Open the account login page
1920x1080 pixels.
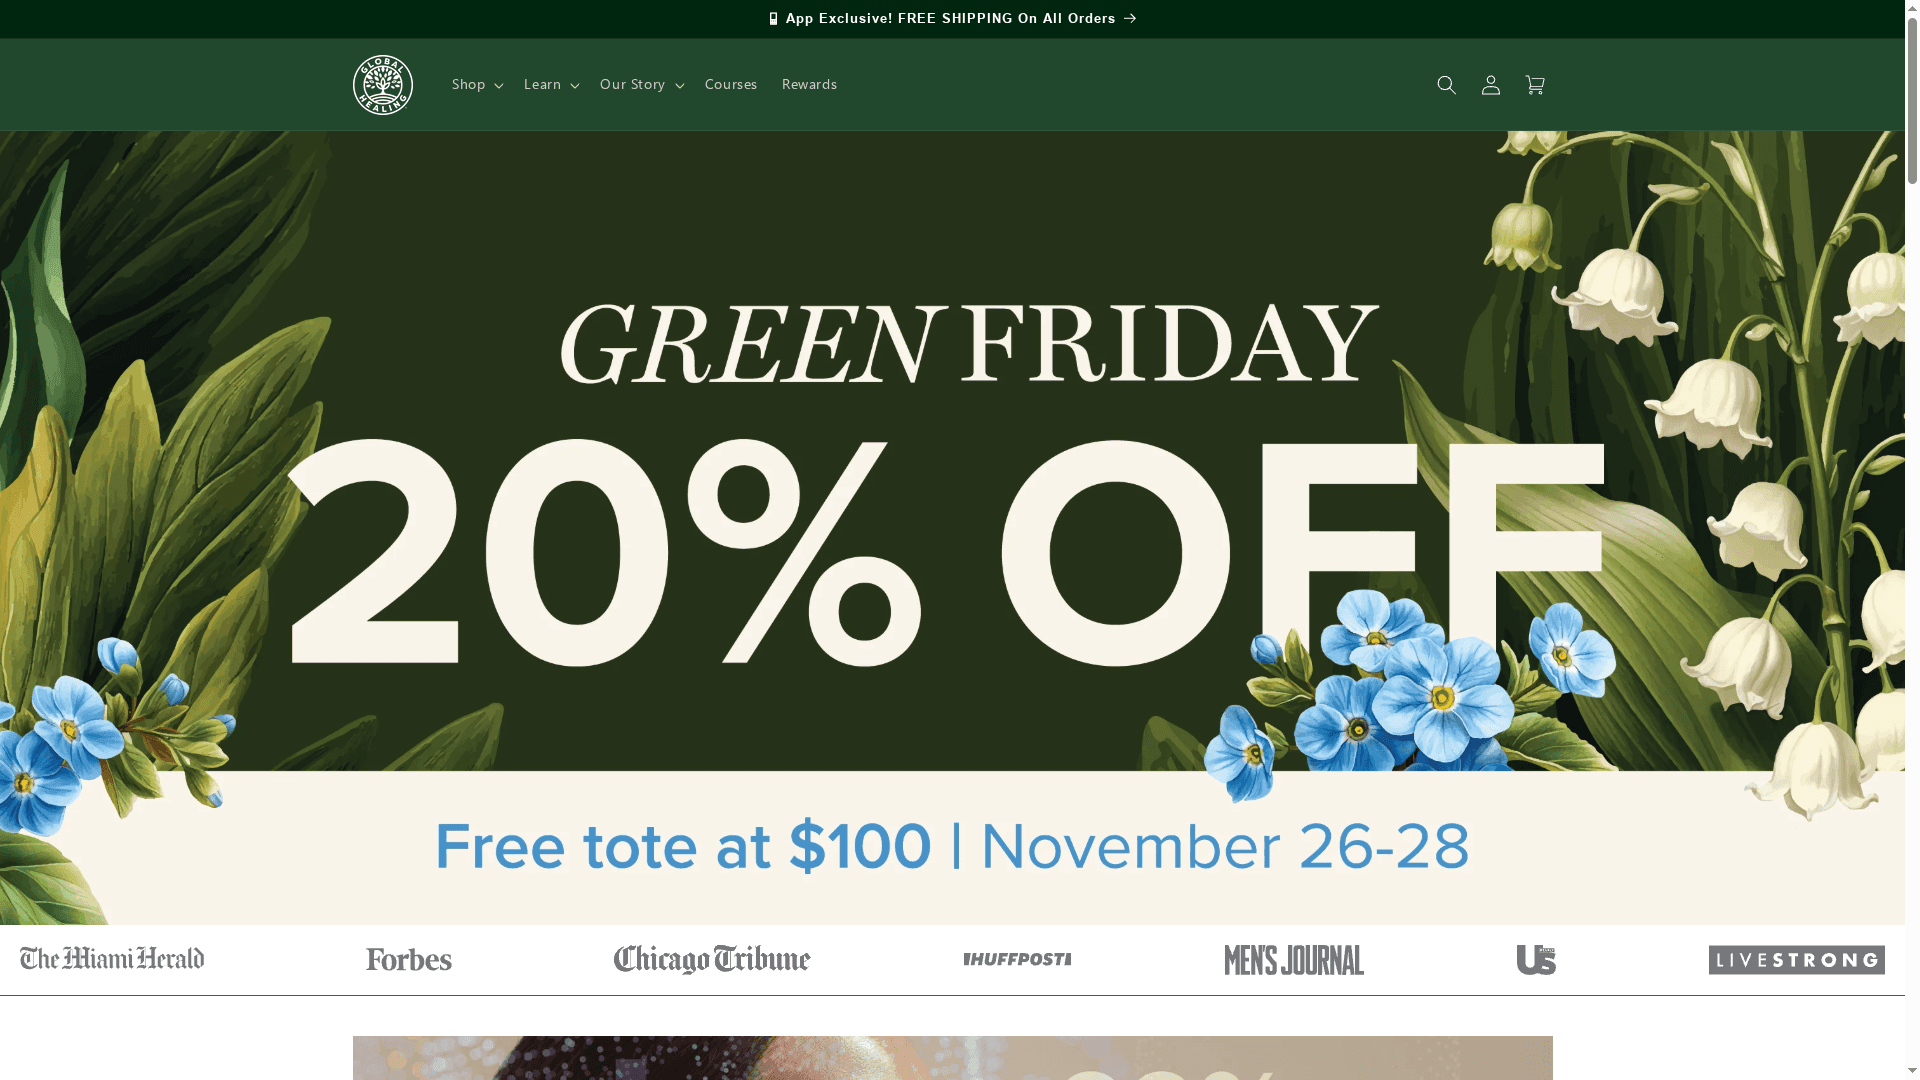1490,85
